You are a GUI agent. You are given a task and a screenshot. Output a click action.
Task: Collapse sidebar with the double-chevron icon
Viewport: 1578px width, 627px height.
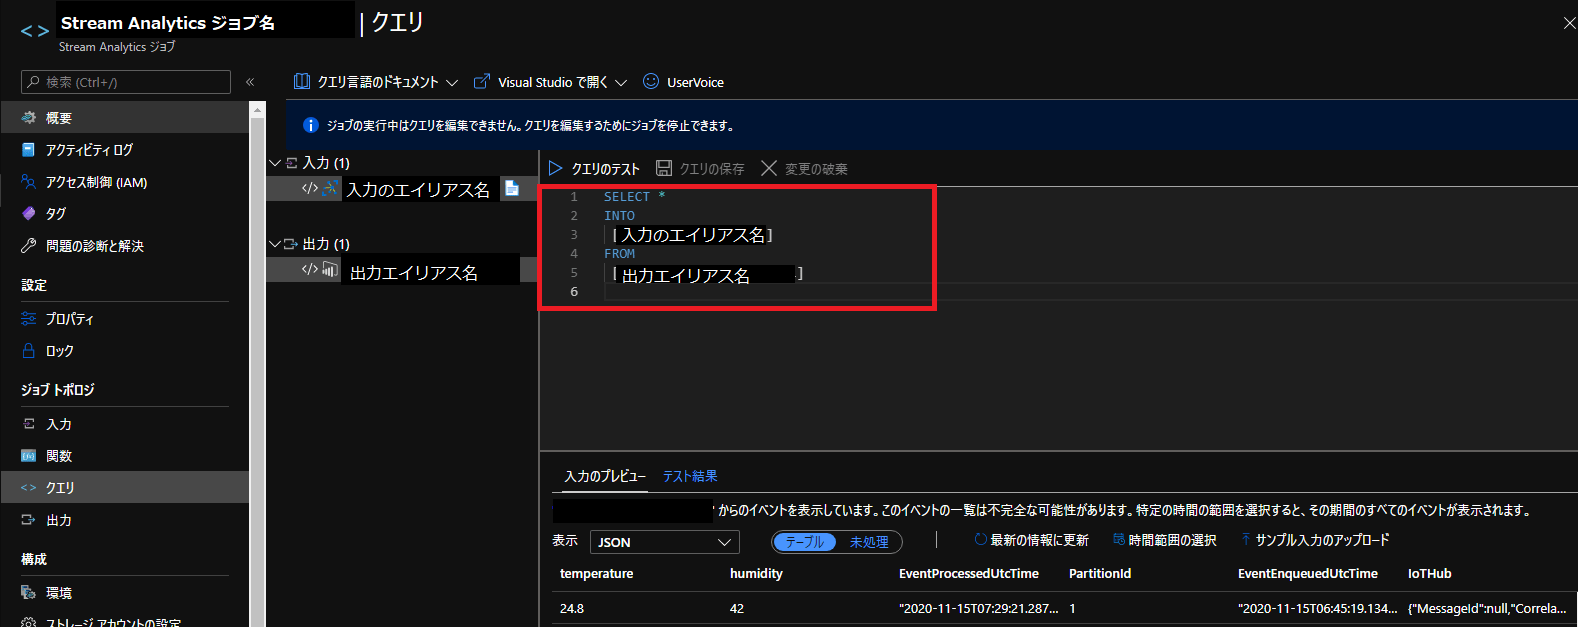(x=250, y=82)
